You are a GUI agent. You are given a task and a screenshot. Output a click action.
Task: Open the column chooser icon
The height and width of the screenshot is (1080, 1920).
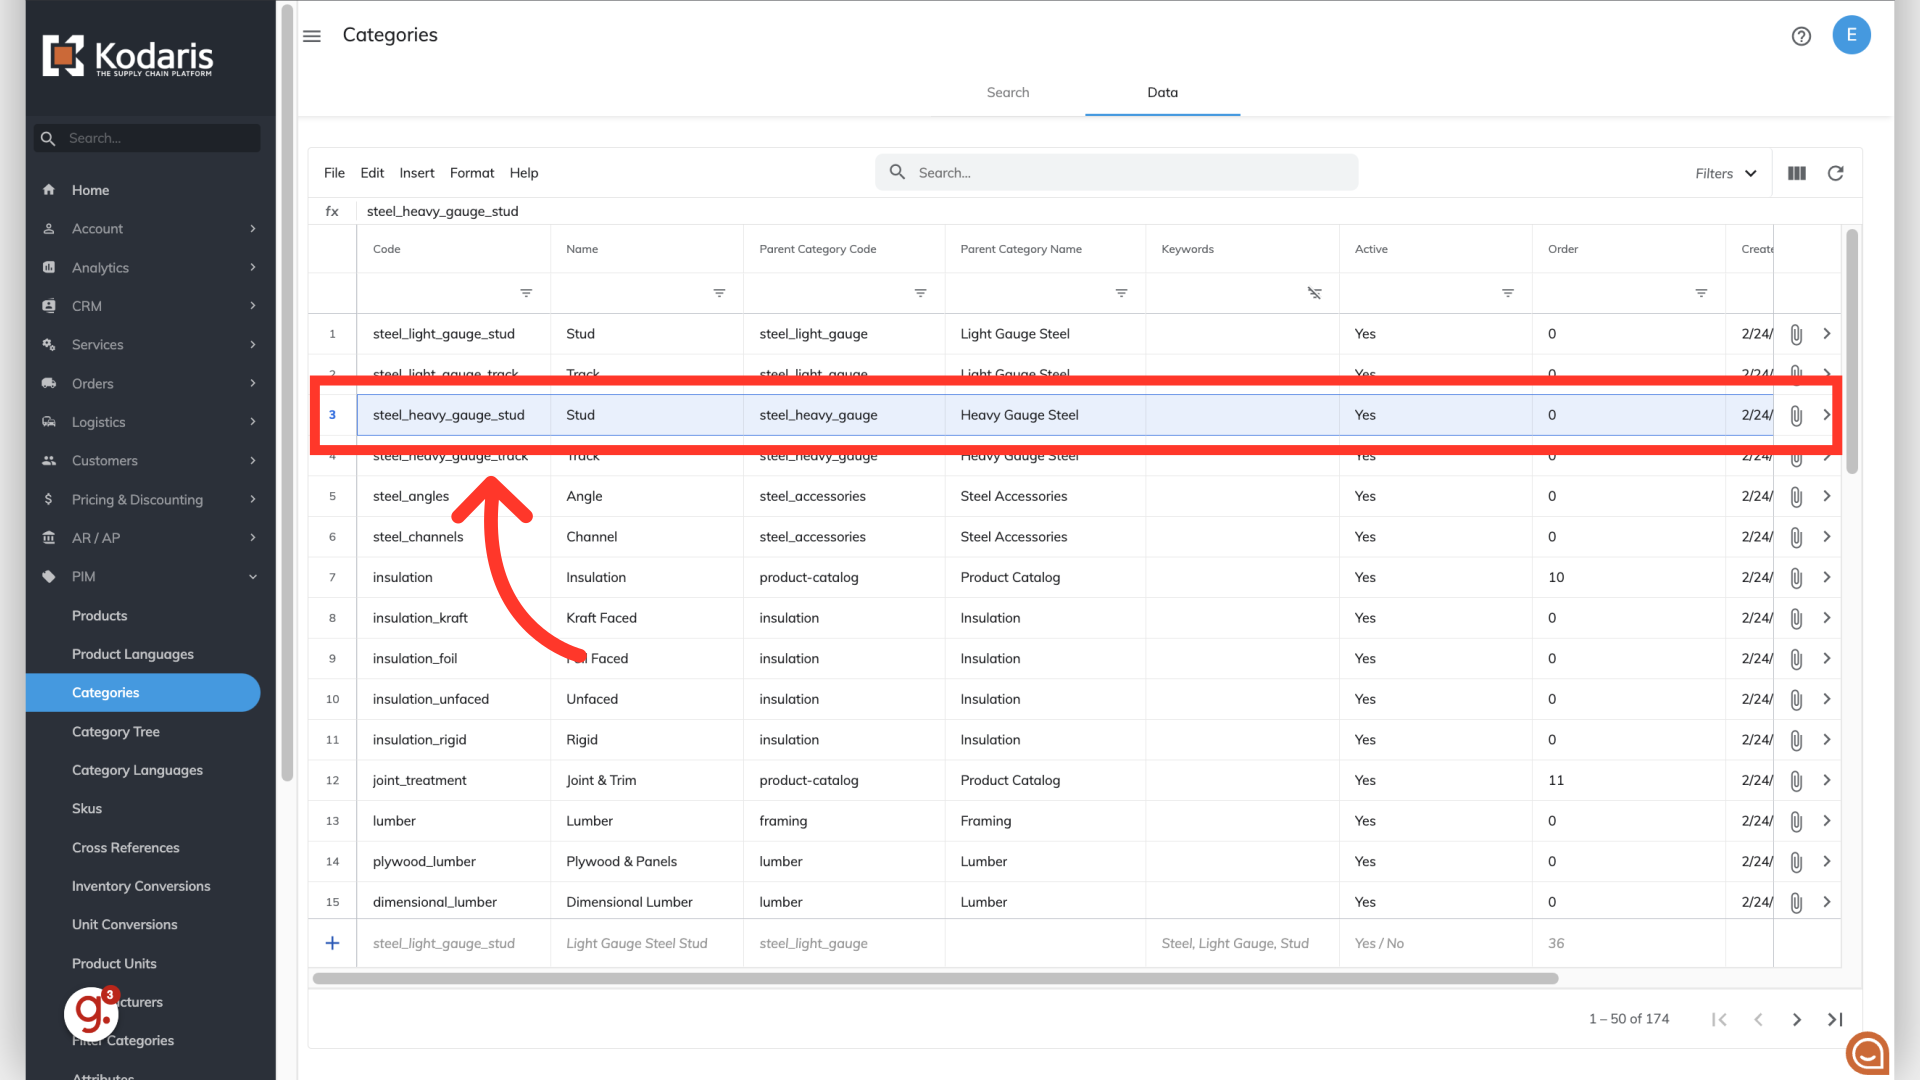tap(1797, 173)
